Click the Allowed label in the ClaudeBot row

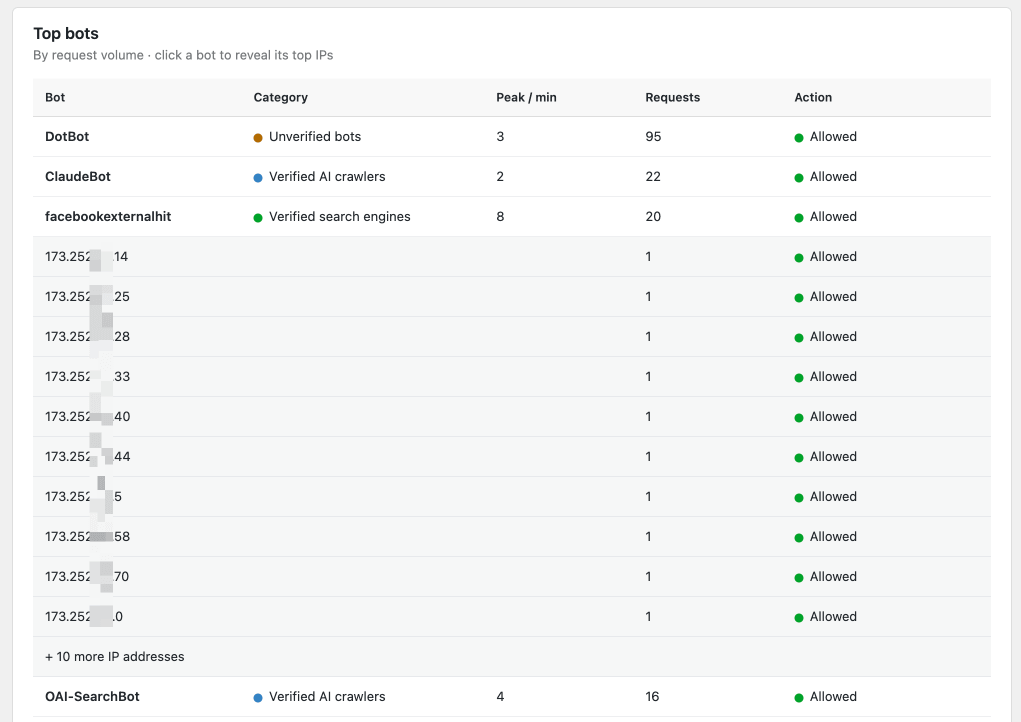[x=833, y=176]
